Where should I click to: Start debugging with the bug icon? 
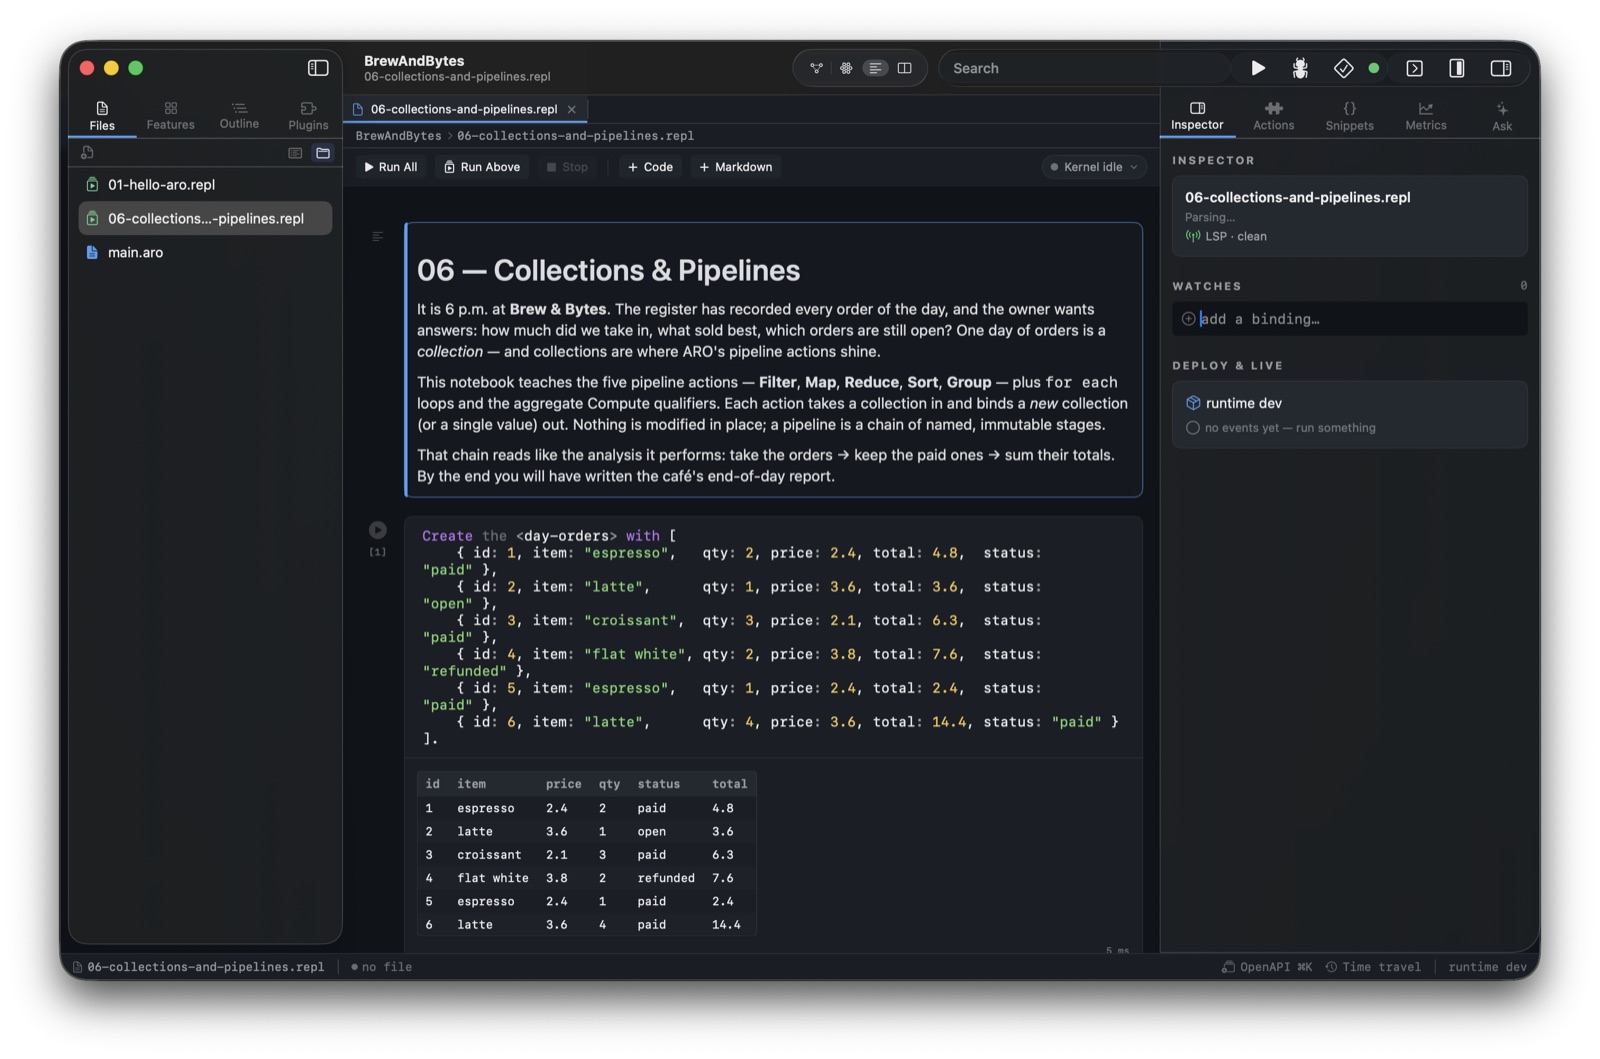click(1300, 68)
